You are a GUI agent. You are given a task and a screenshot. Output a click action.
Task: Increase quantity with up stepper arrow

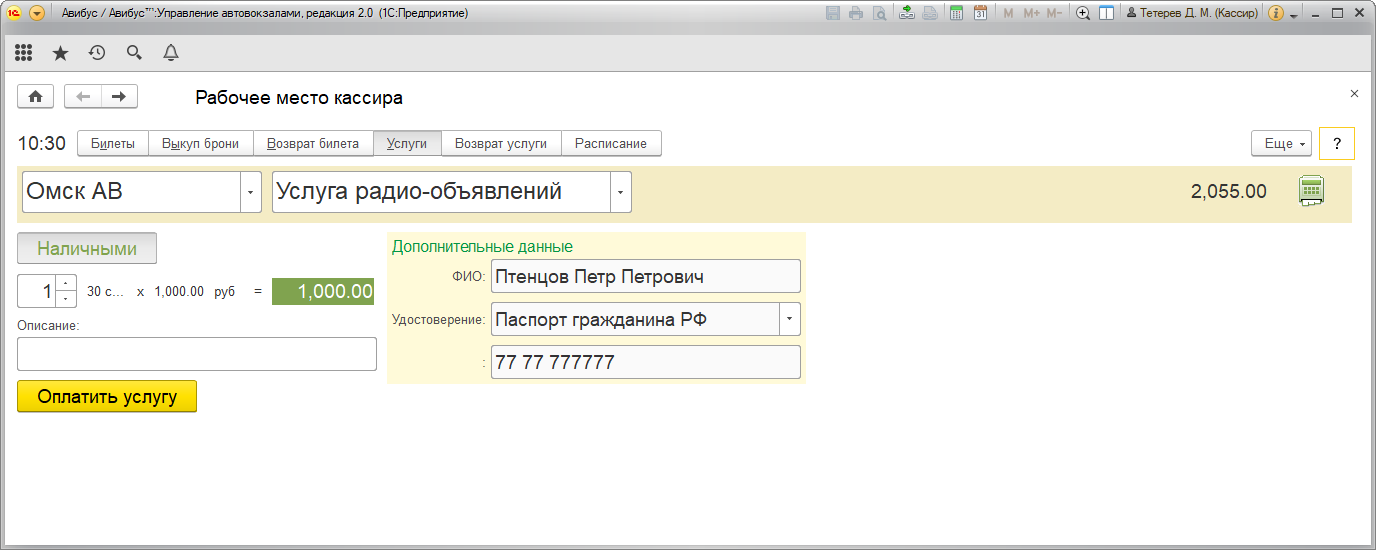(x=66, y=284)
